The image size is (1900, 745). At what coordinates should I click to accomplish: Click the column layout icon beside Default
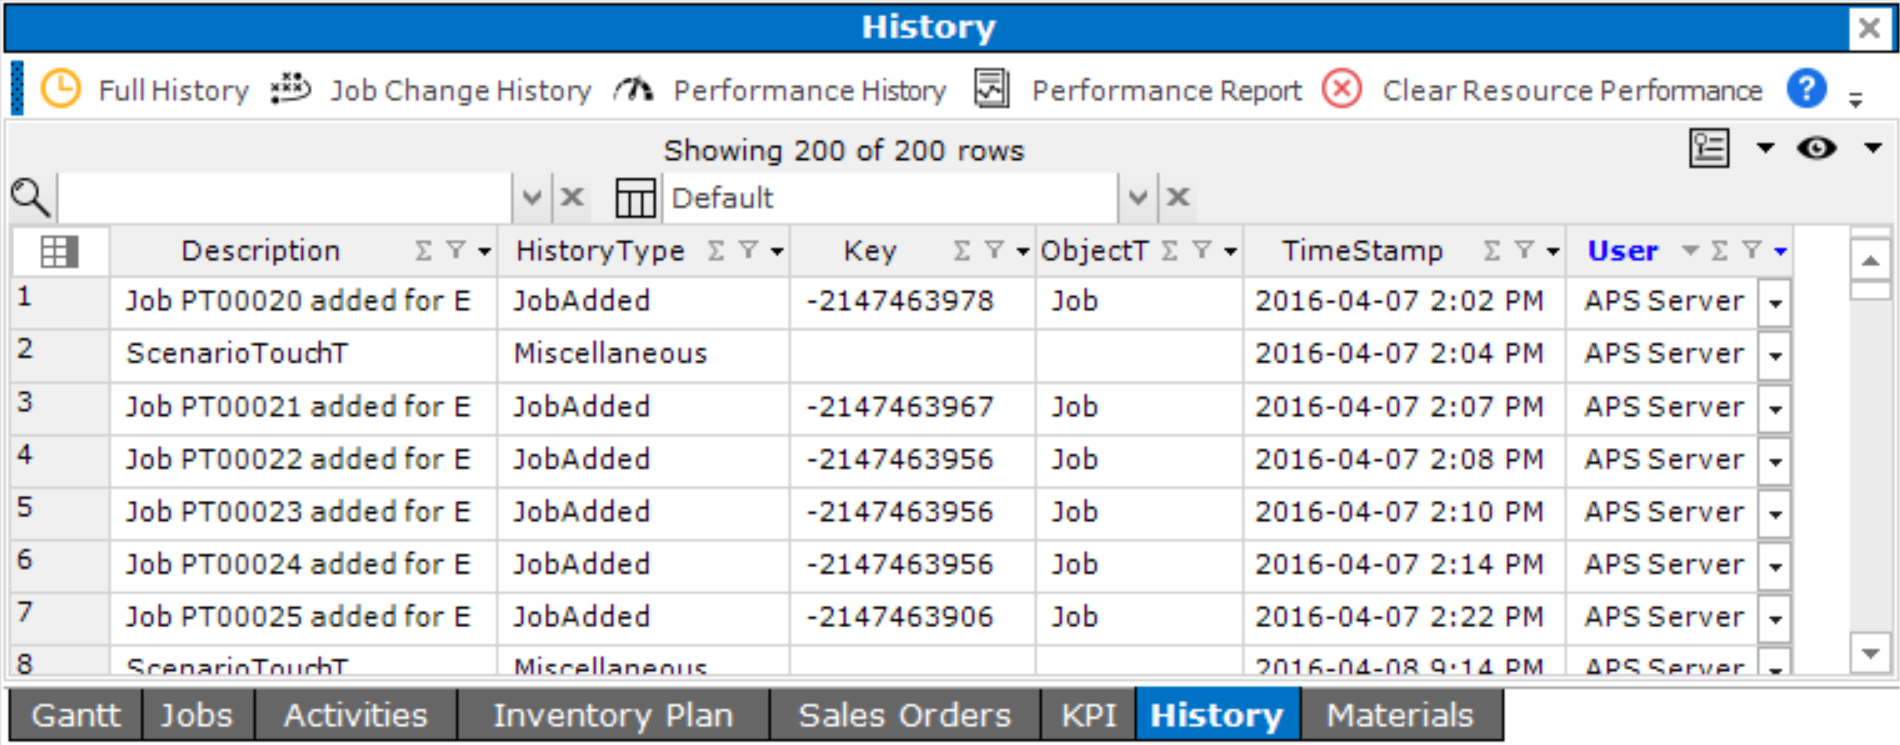(x=635, y=197)
